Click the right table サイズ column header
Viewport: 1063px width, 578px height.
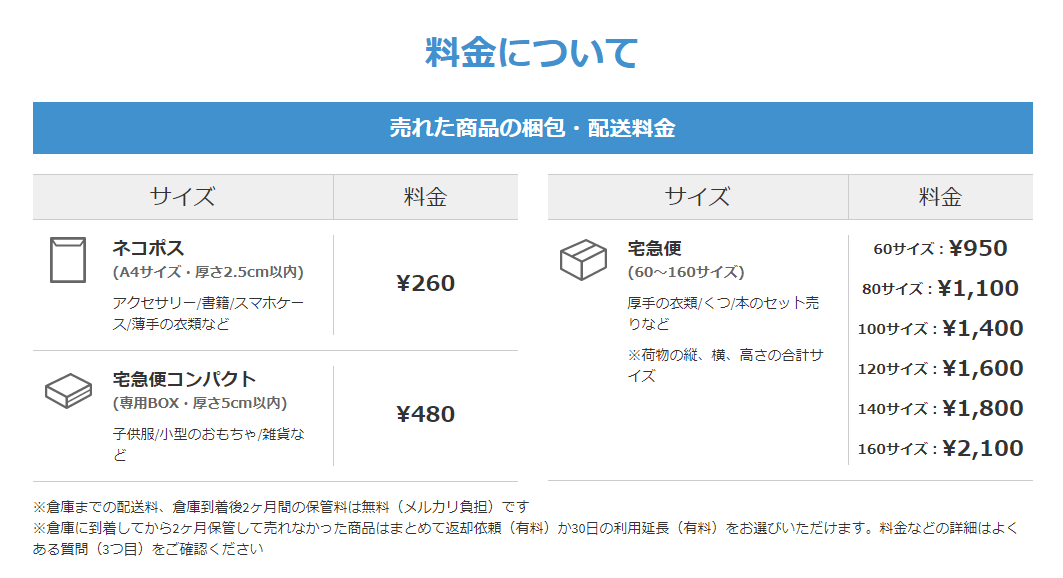698,197
